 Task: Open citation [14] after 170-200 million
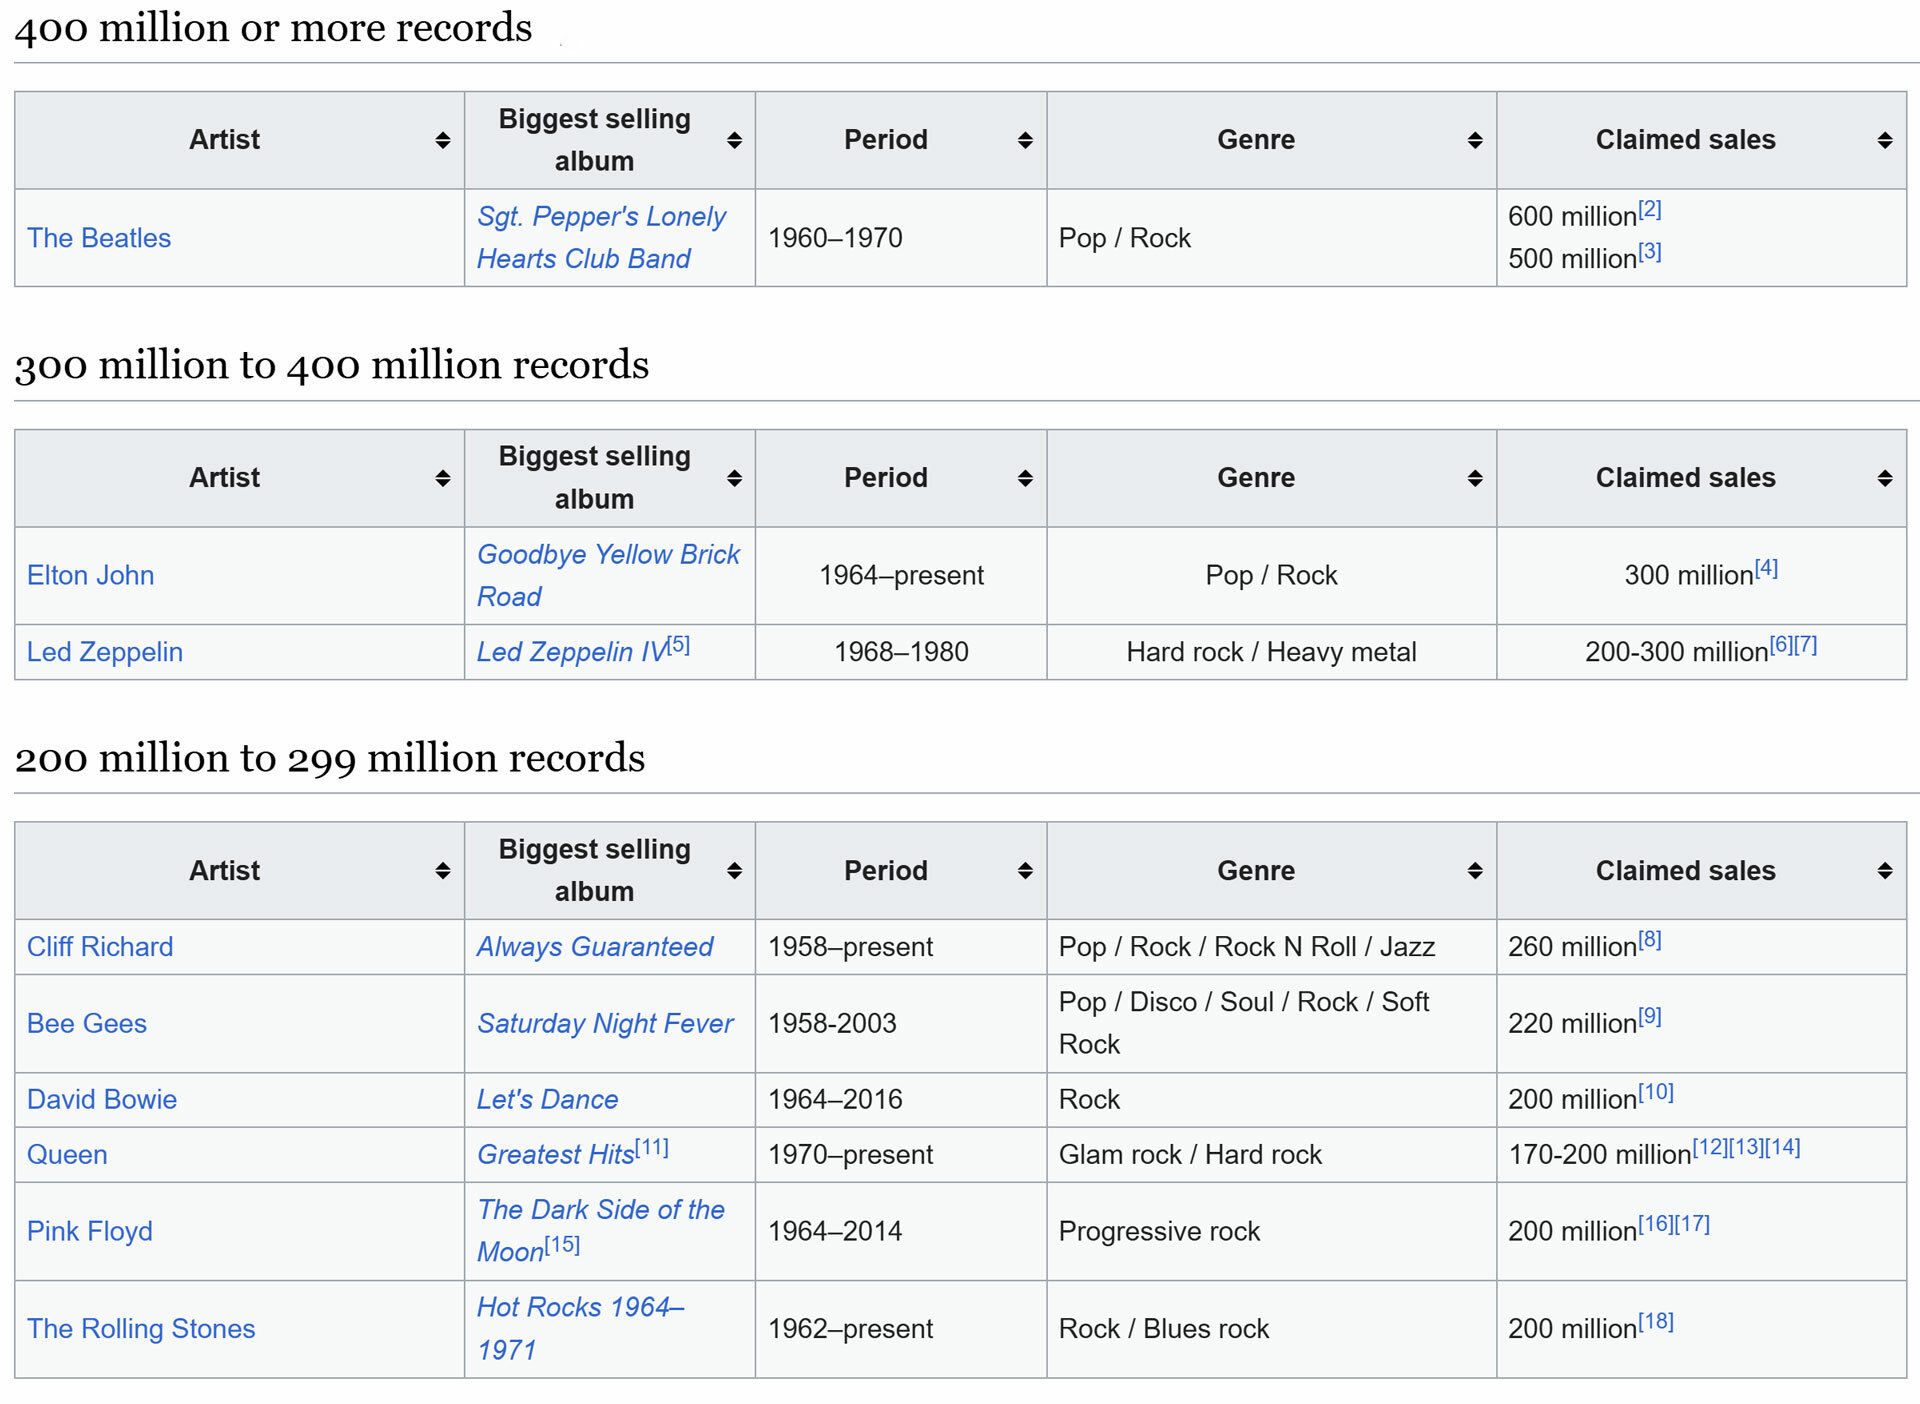coord(1783,1147)
